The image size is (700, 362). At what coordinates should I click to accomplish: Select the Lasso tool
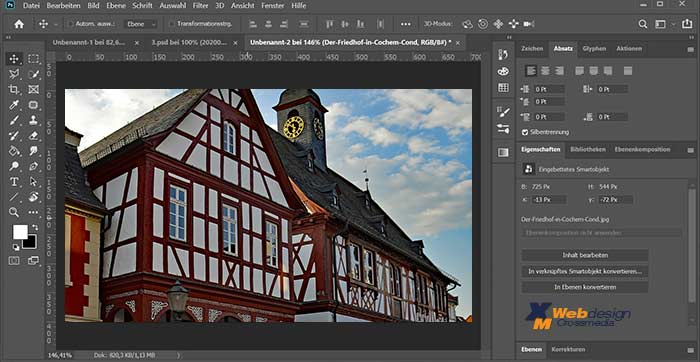click(14, 74)
